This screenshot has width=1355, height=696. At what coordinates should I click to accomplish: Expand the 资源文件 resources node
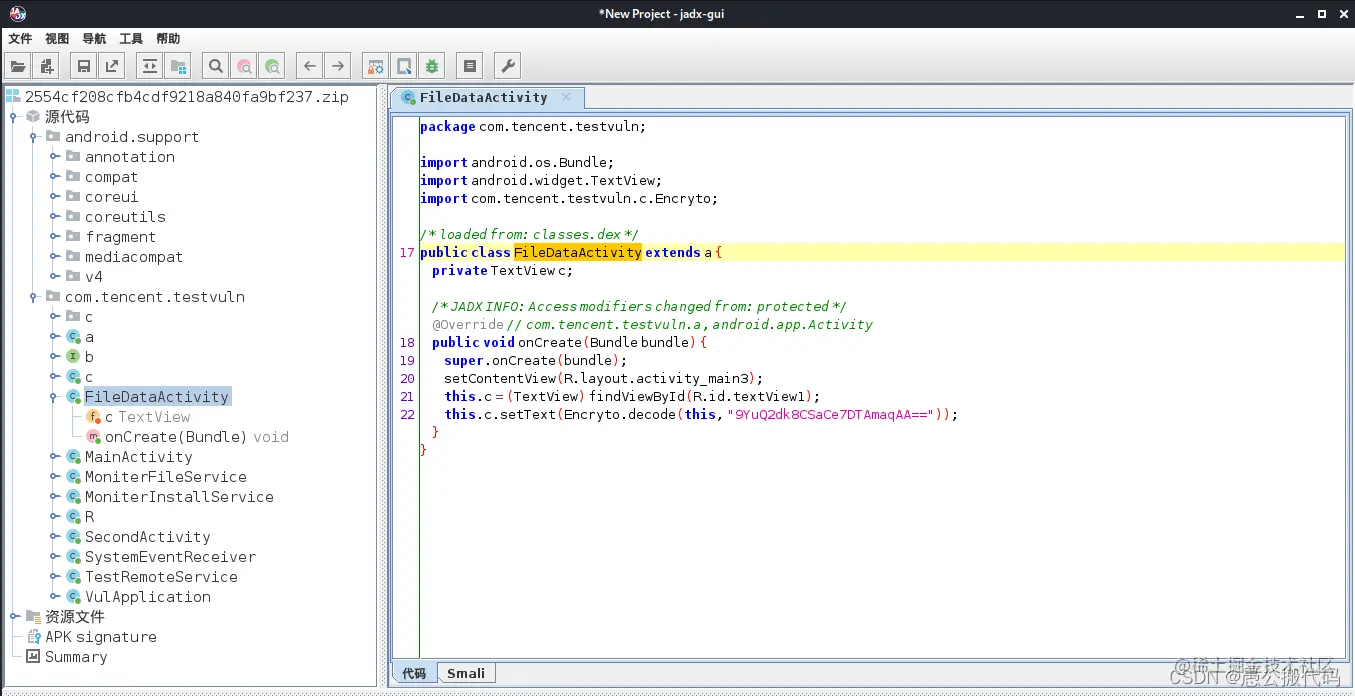coord(15,617)
